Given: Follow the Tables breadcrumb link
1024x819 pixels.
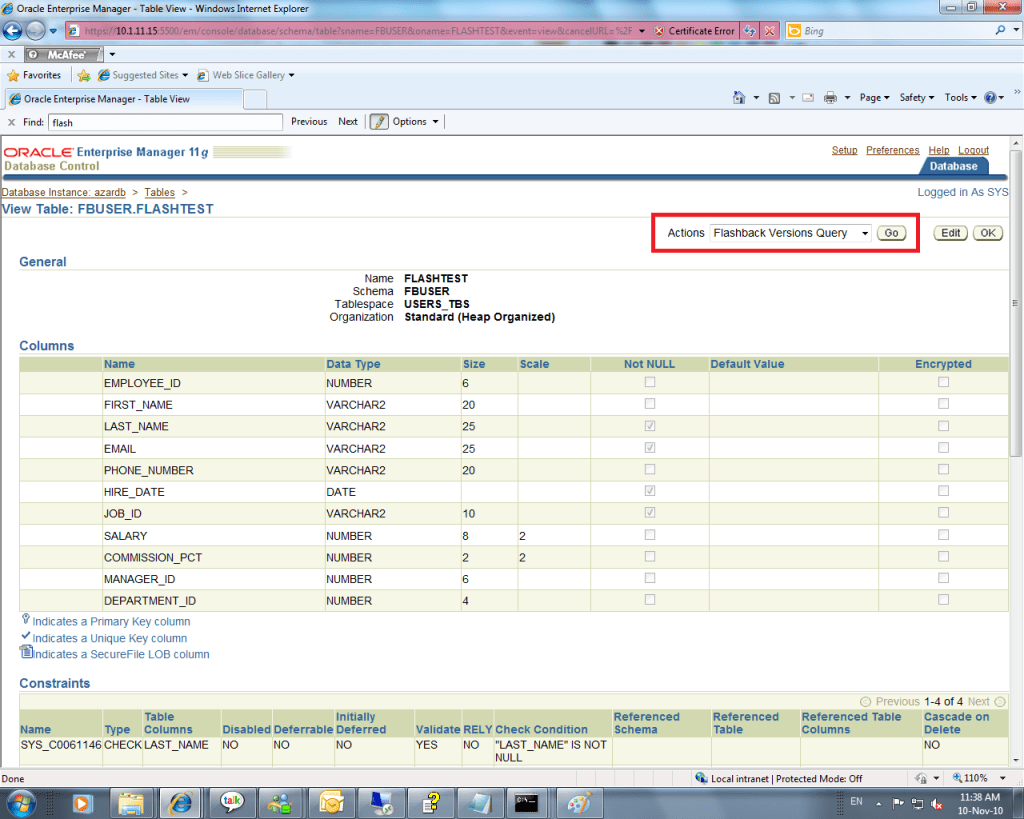Looking at the screenshot, I should point(159,192).
